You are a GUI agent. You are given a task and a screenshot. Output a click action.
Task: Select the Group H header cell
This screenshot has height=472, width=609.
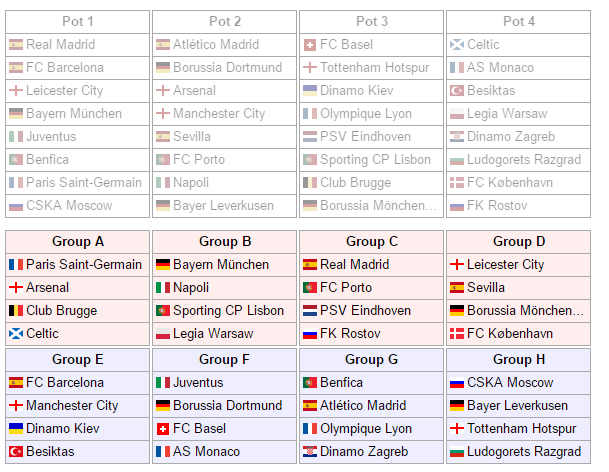click(519, 360)
